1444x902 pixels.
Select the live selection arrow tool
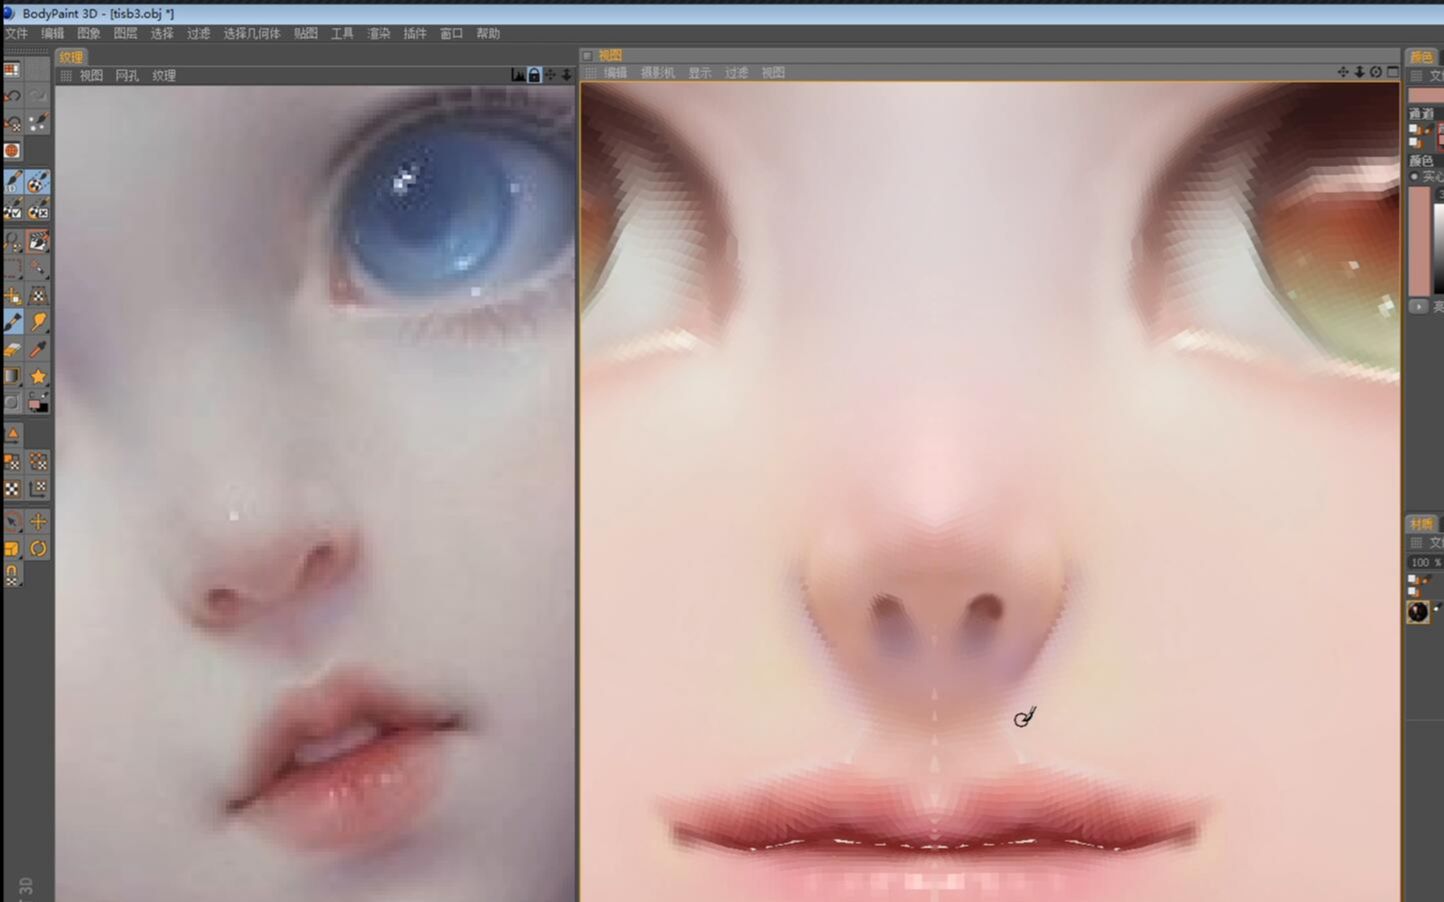point(12,521)
